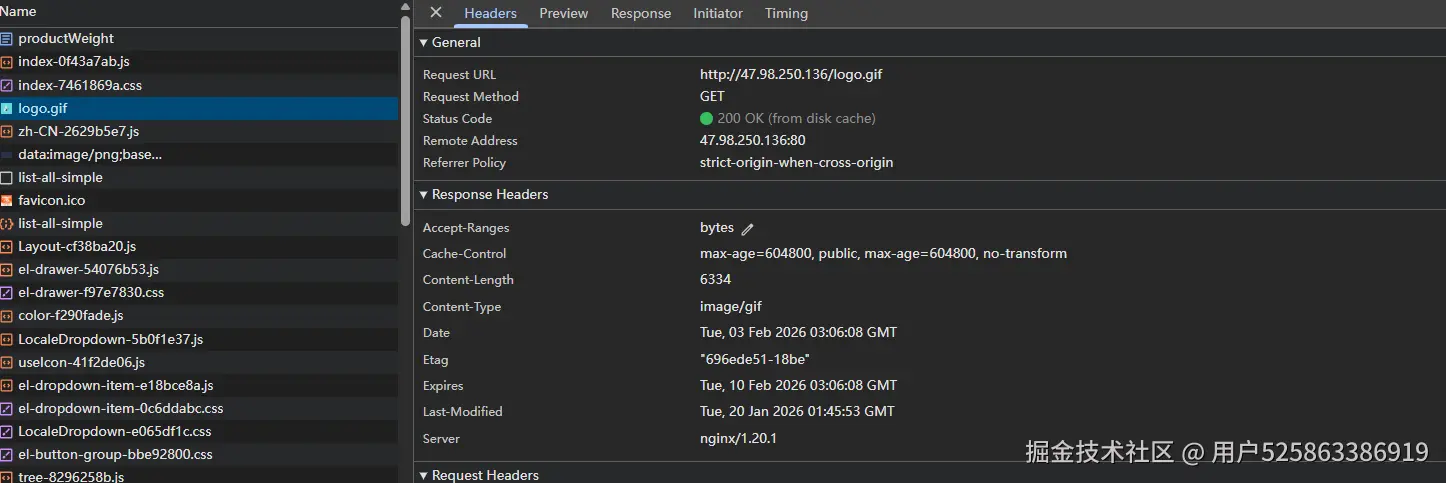Image resolution: width=1446 pixels, height=483 pixels.
Task: Click the icon beside Layout-cf38ba20.js
Action: pos(7,246)
